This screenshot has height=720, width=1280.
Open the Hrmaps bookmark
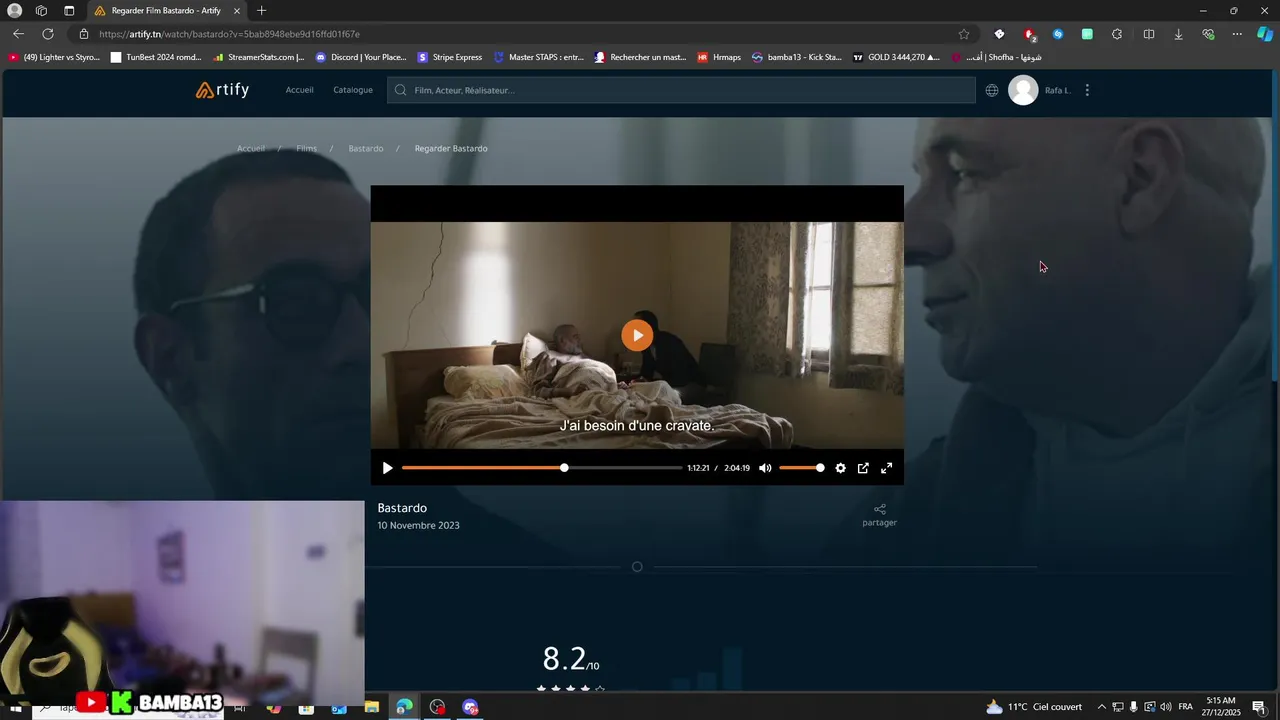[719, 57]
